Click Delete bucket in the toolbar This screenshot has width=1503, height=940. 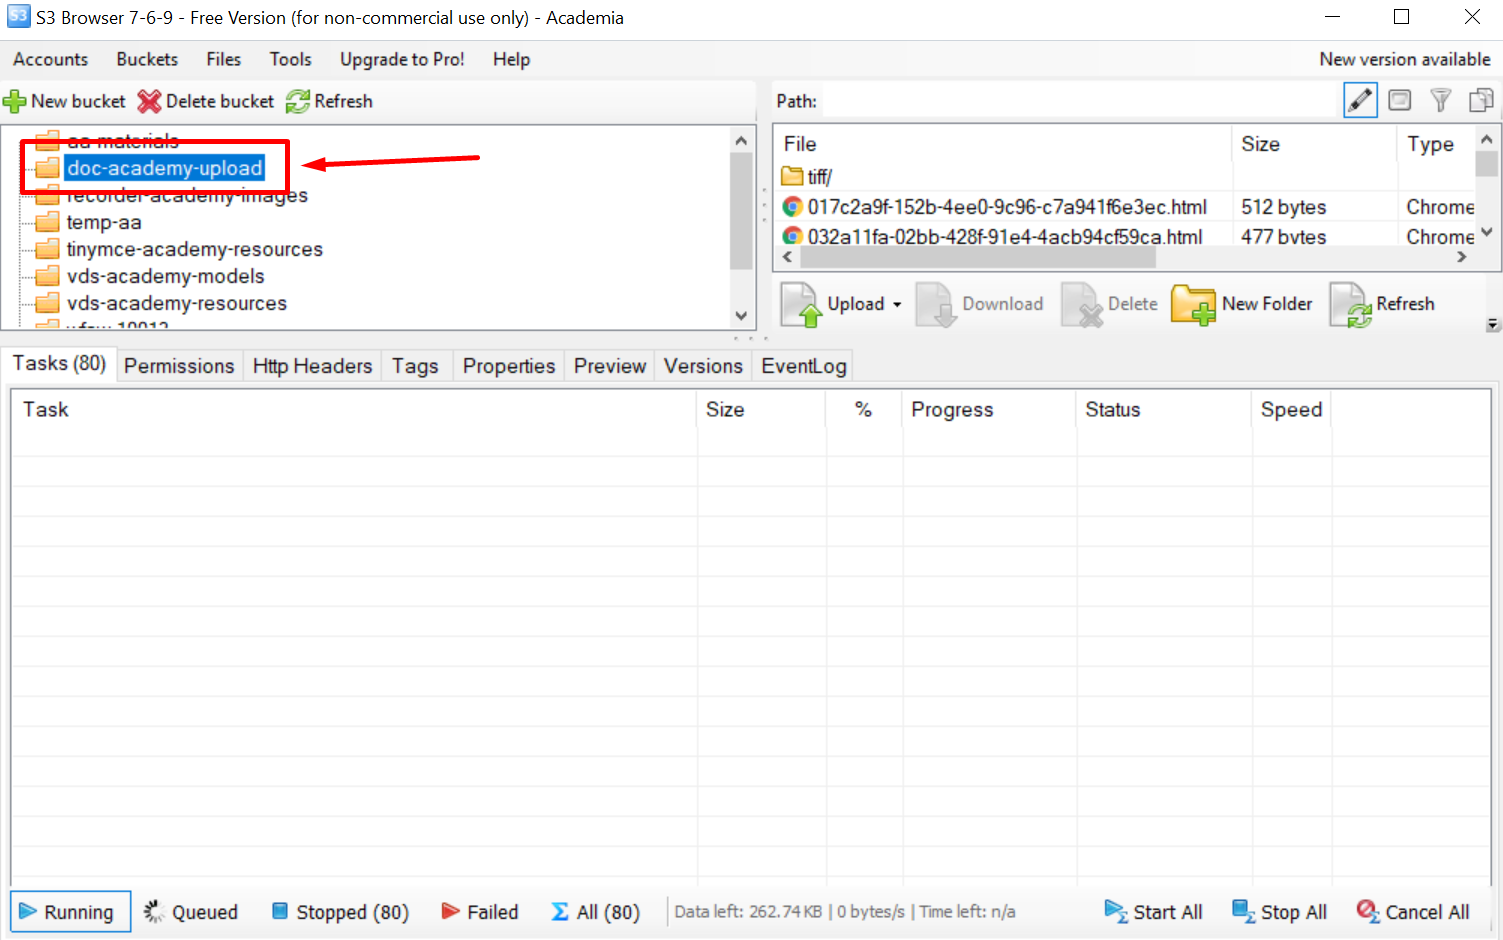click(x=206, y=101)
